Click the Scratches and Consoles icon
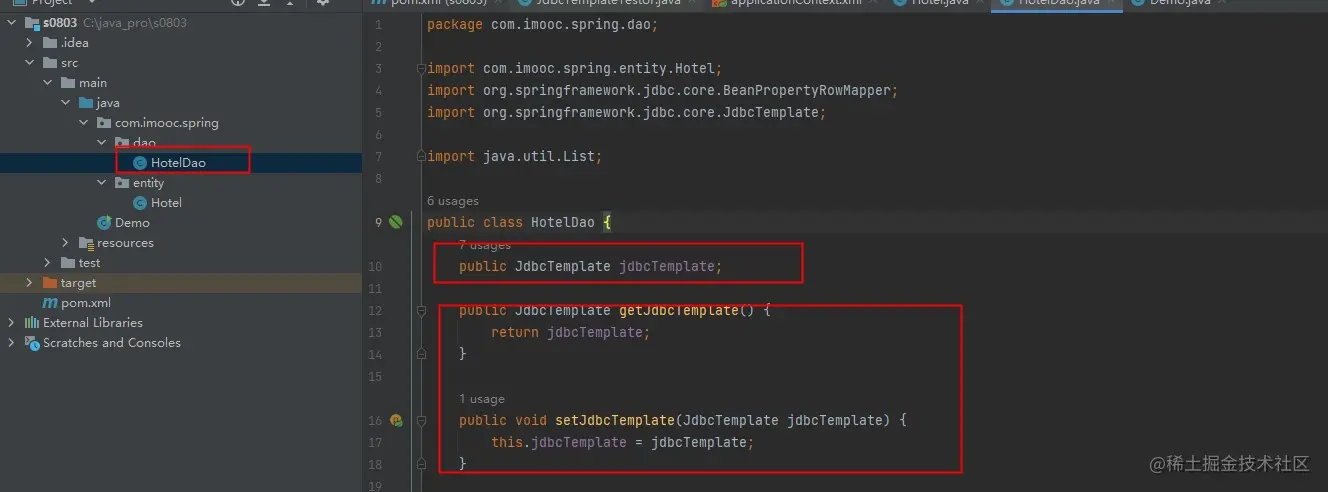The height and width of the screenshot is (492, 1328). 32,343
